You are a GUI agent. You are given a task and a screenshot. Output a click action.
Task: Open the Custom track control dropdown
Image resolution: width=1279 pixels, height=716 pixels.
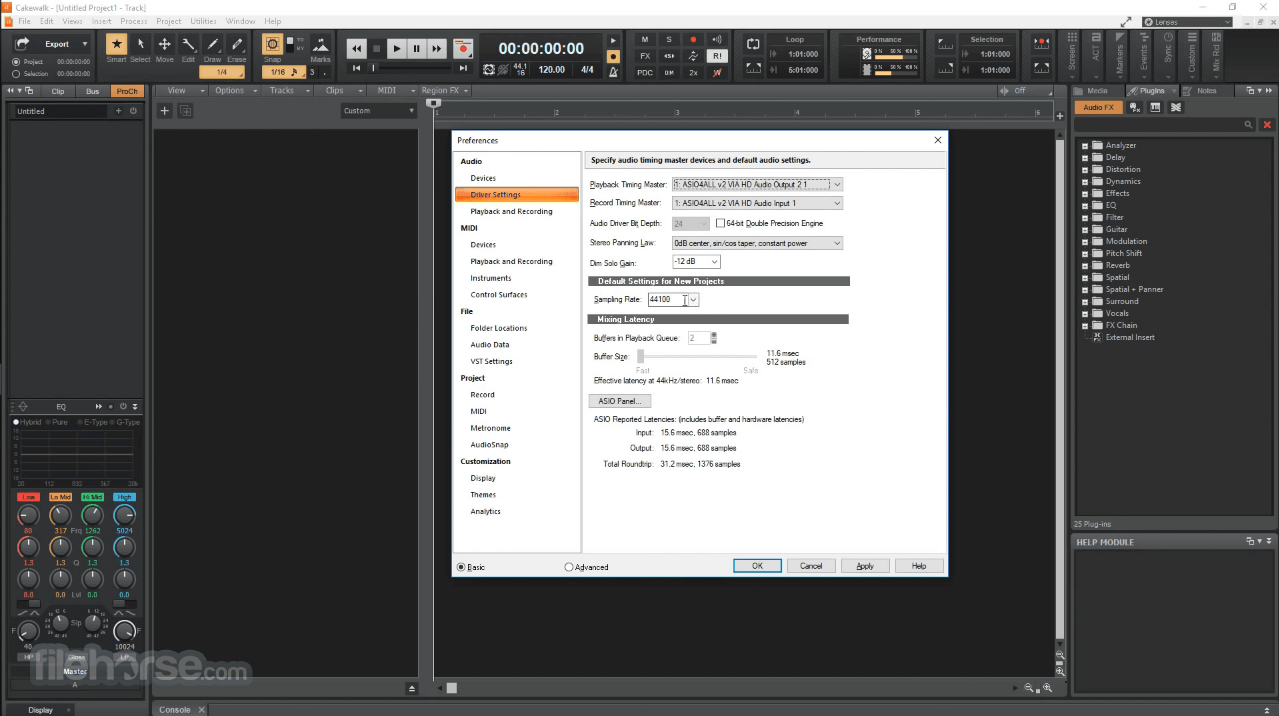[379, 111]
